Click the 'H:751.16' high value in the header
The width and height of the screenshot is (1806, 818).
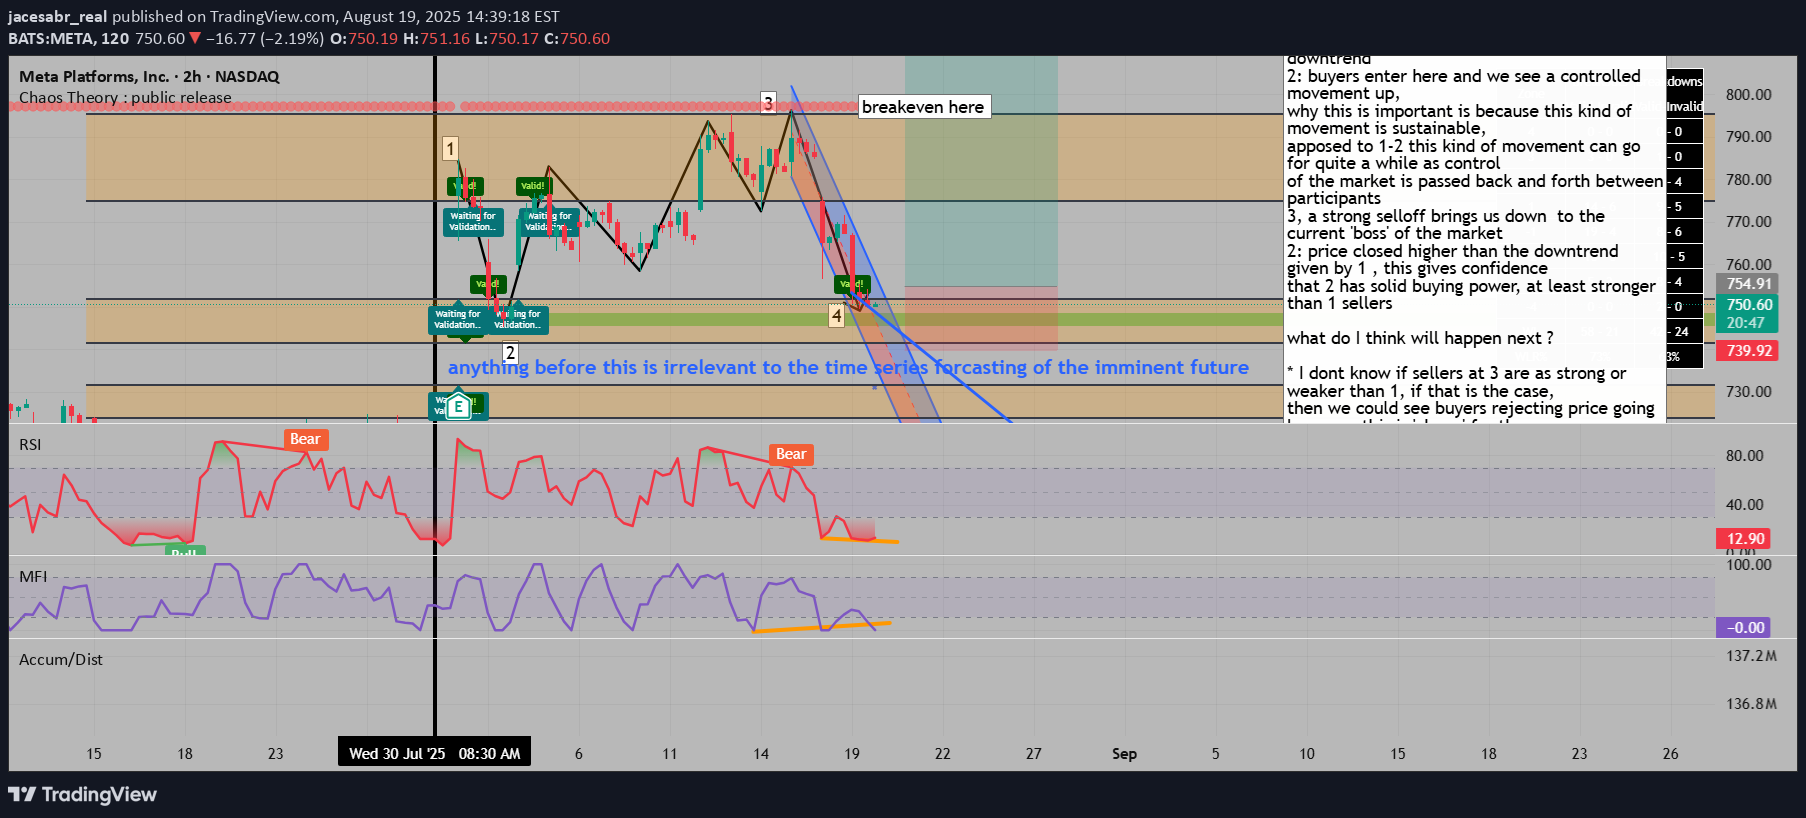[x=436, y=39]
